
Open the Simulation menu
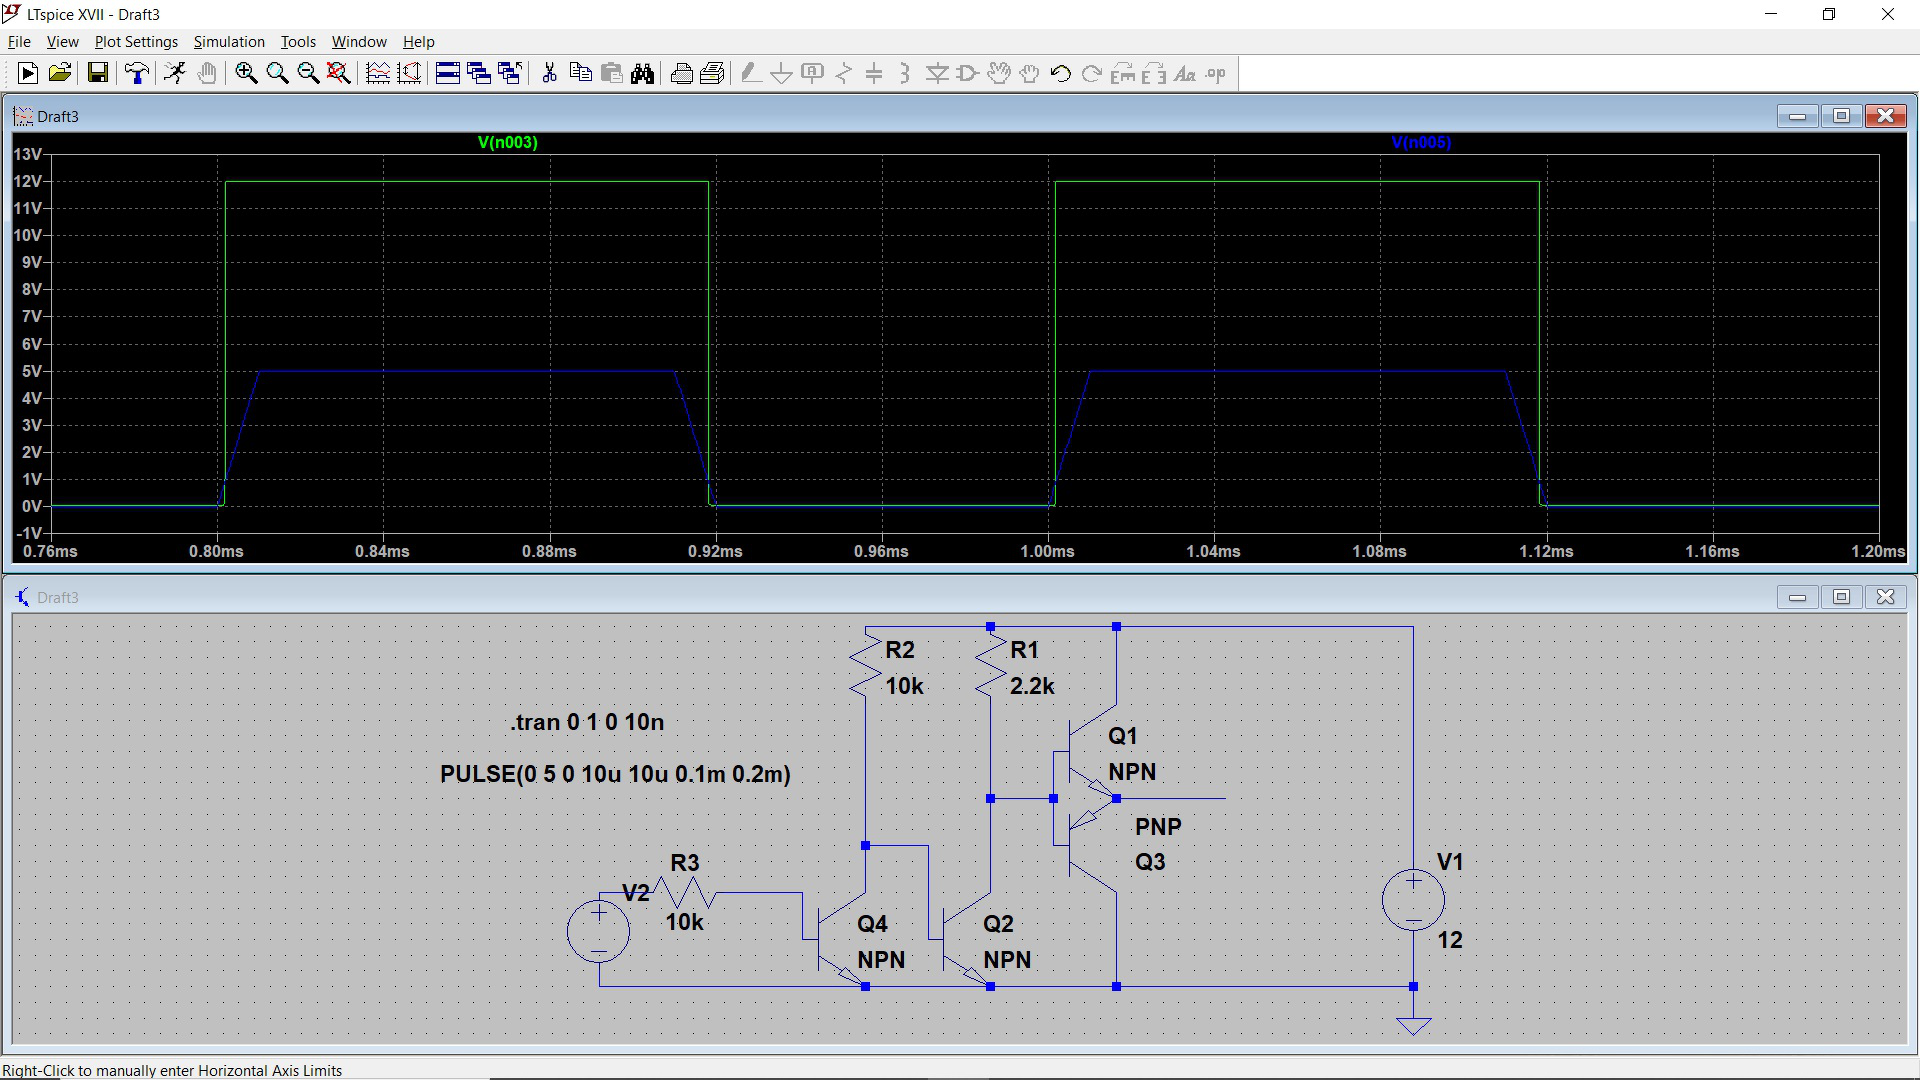pos(229,42)
